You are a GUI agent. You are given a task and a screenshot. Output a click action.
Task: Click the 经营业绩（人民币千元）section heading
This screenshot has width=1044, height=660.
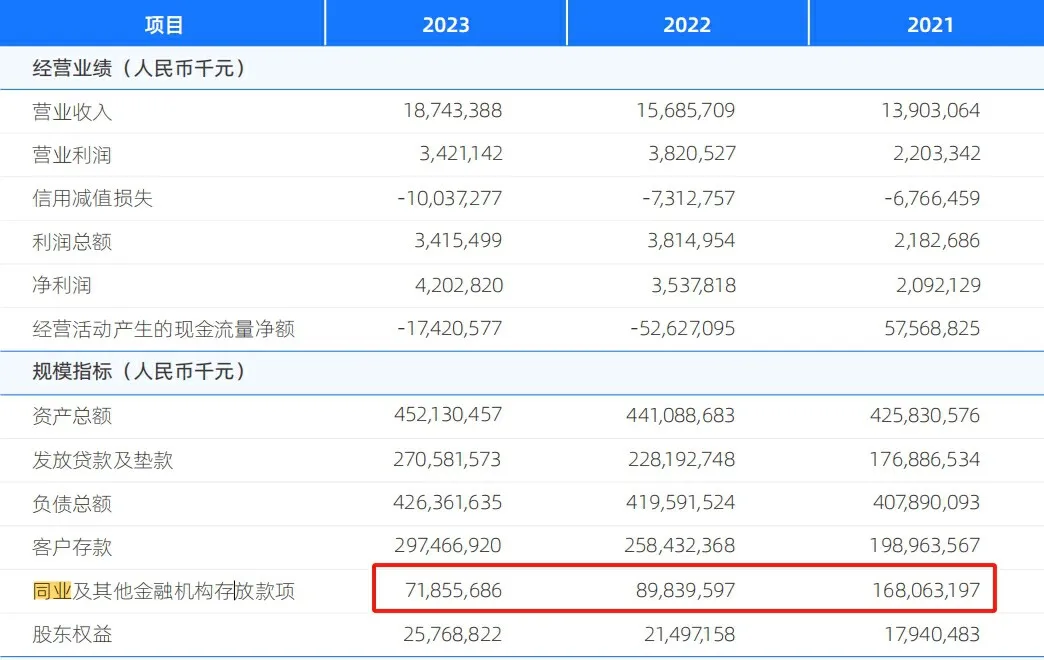point(139,69)
